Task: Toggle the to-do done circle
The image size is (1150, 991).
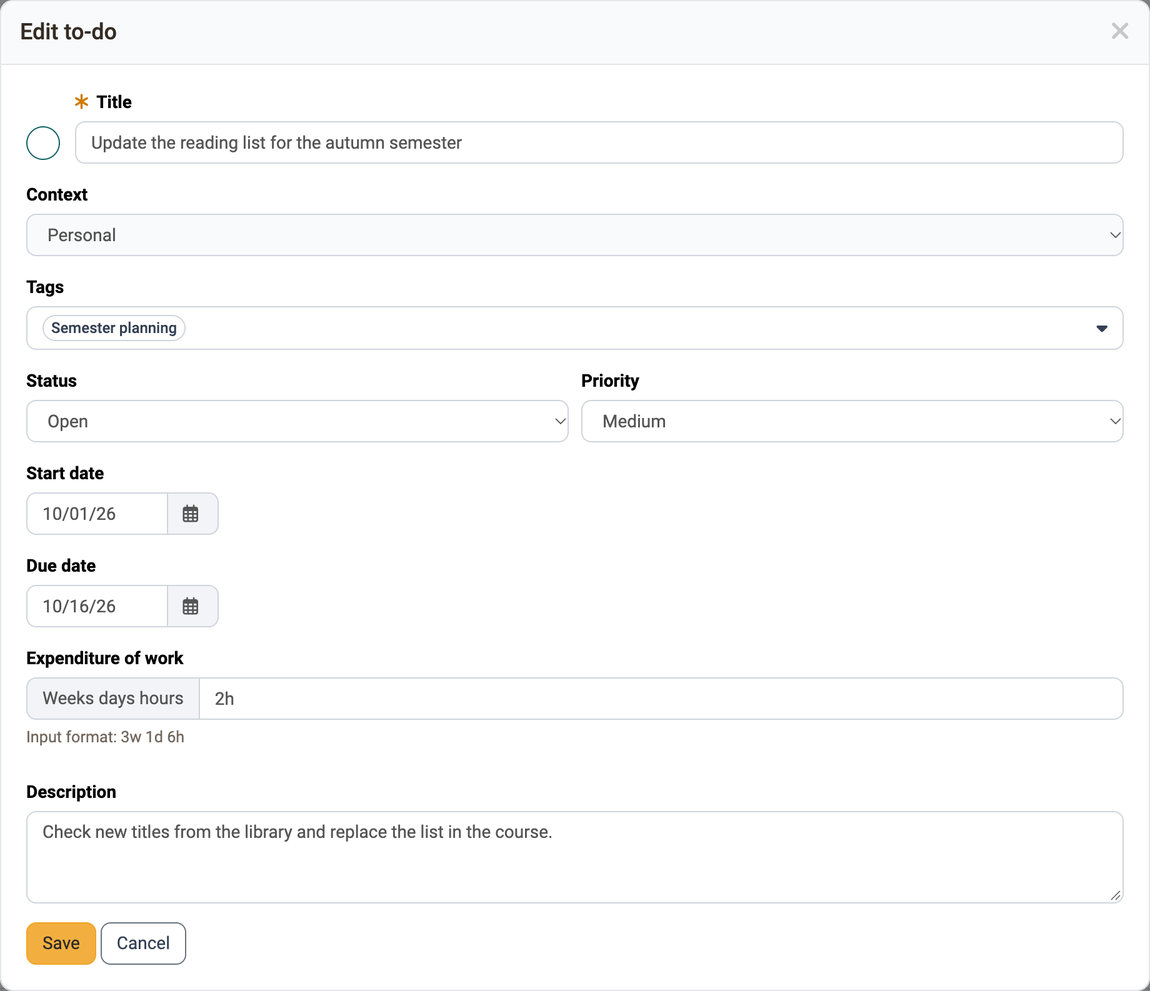Action: click(43, 143)
